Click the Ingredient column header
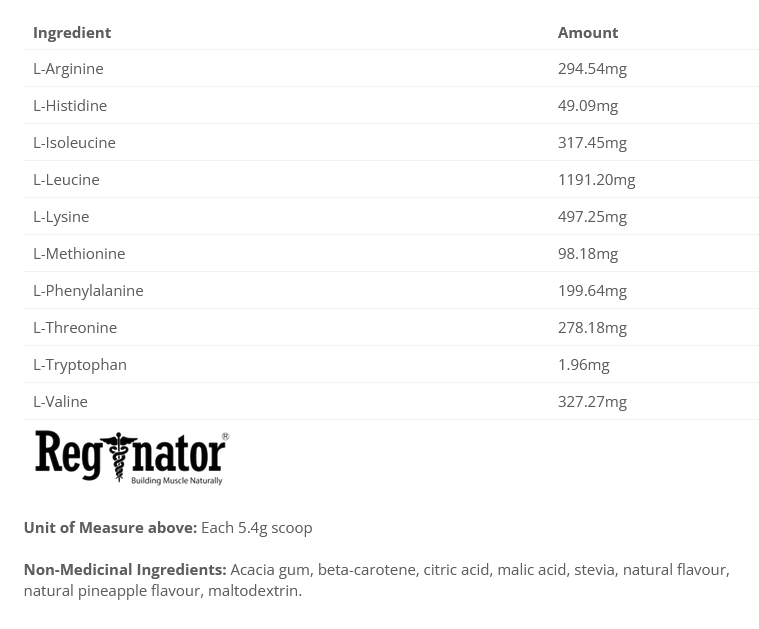 72,32
